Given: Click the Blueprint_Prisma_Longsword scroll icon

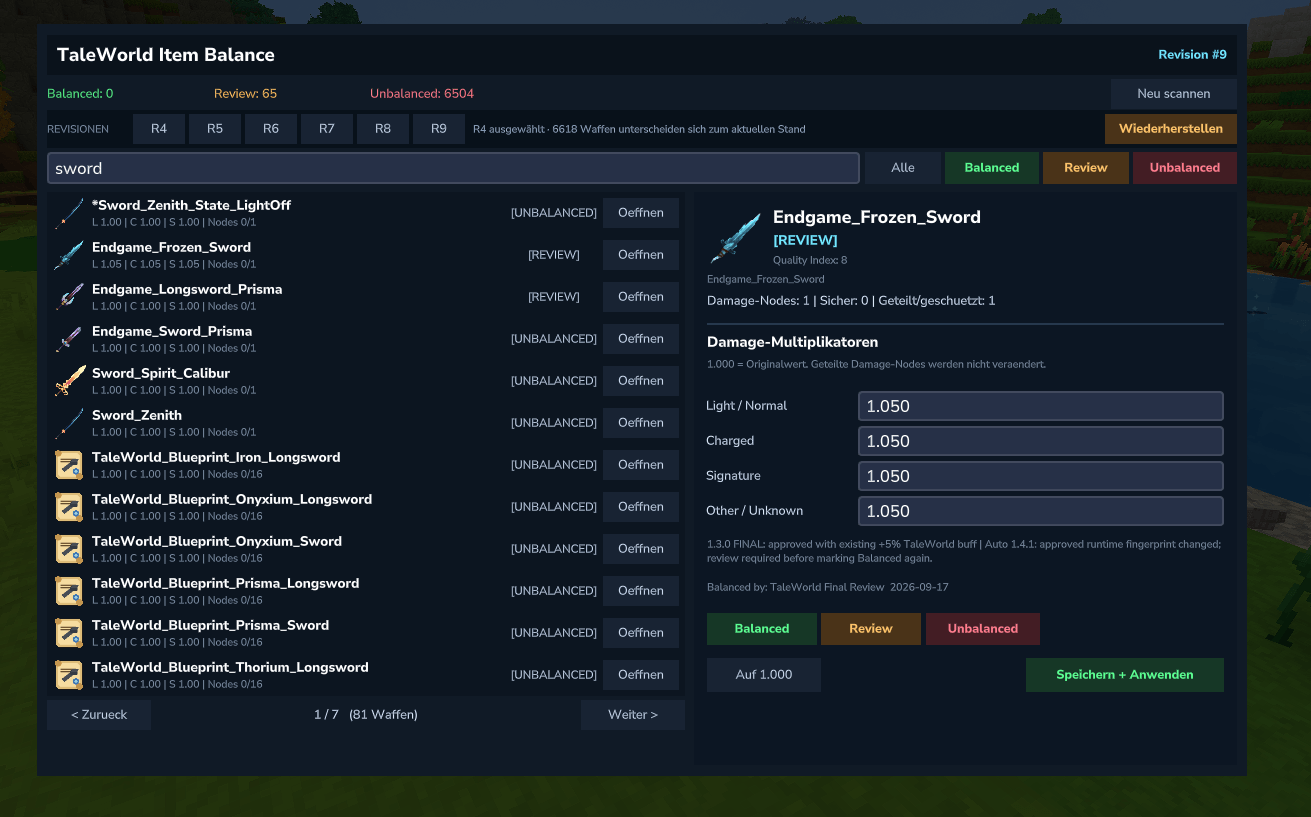Looking at the screenshot, I should pyautogui.click(x=69, y=591).
